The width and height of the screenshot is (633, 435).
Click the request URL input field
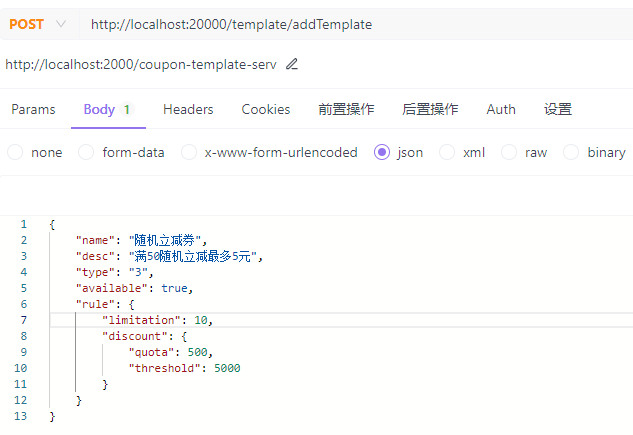(355, 24)
